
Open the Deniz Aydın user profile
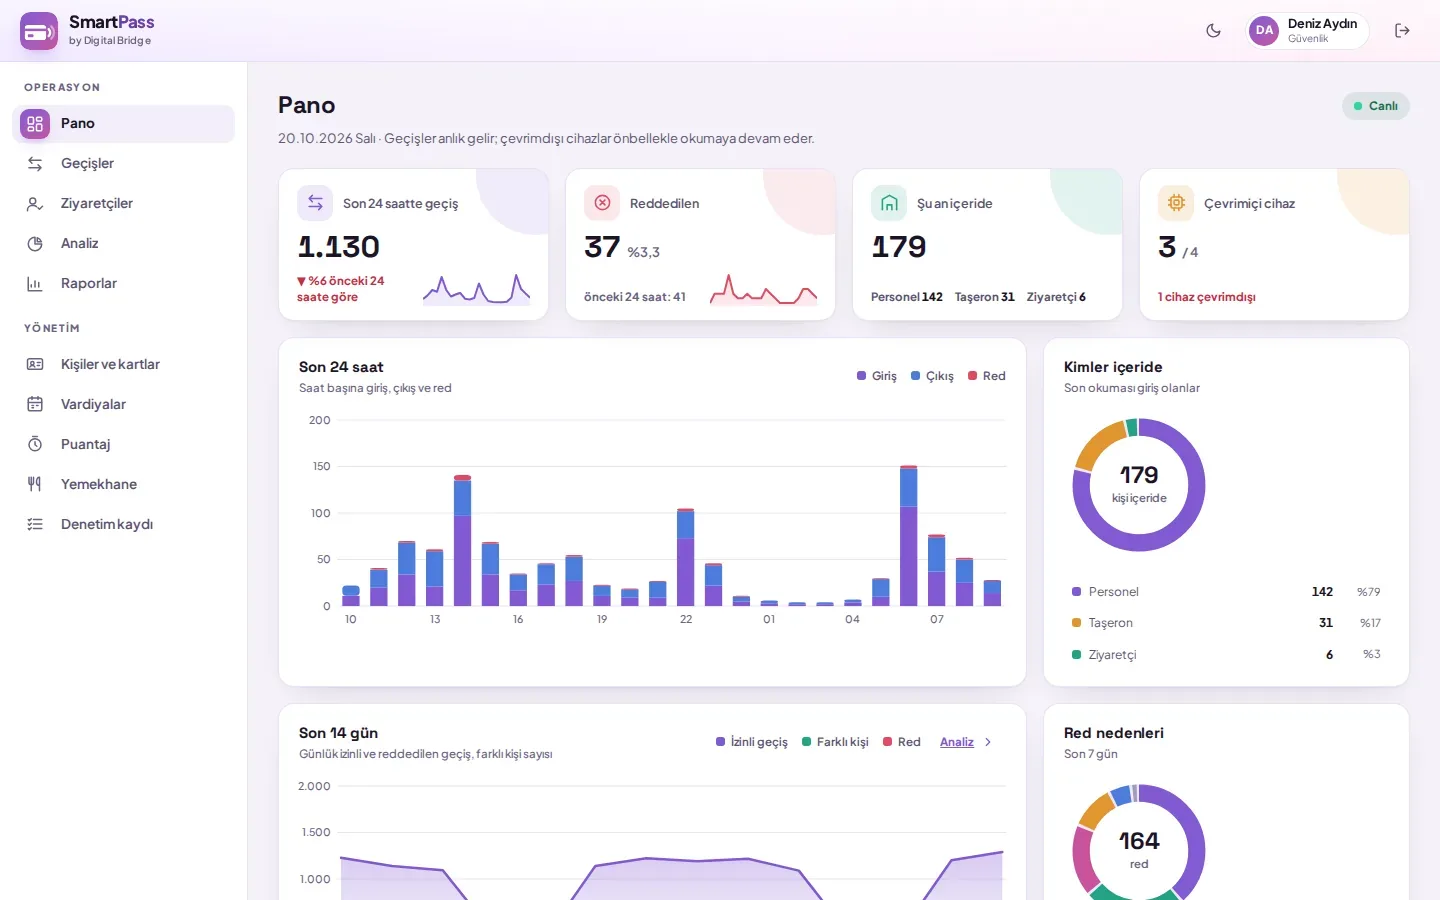pyautogui.click(x=1306, y=31)
